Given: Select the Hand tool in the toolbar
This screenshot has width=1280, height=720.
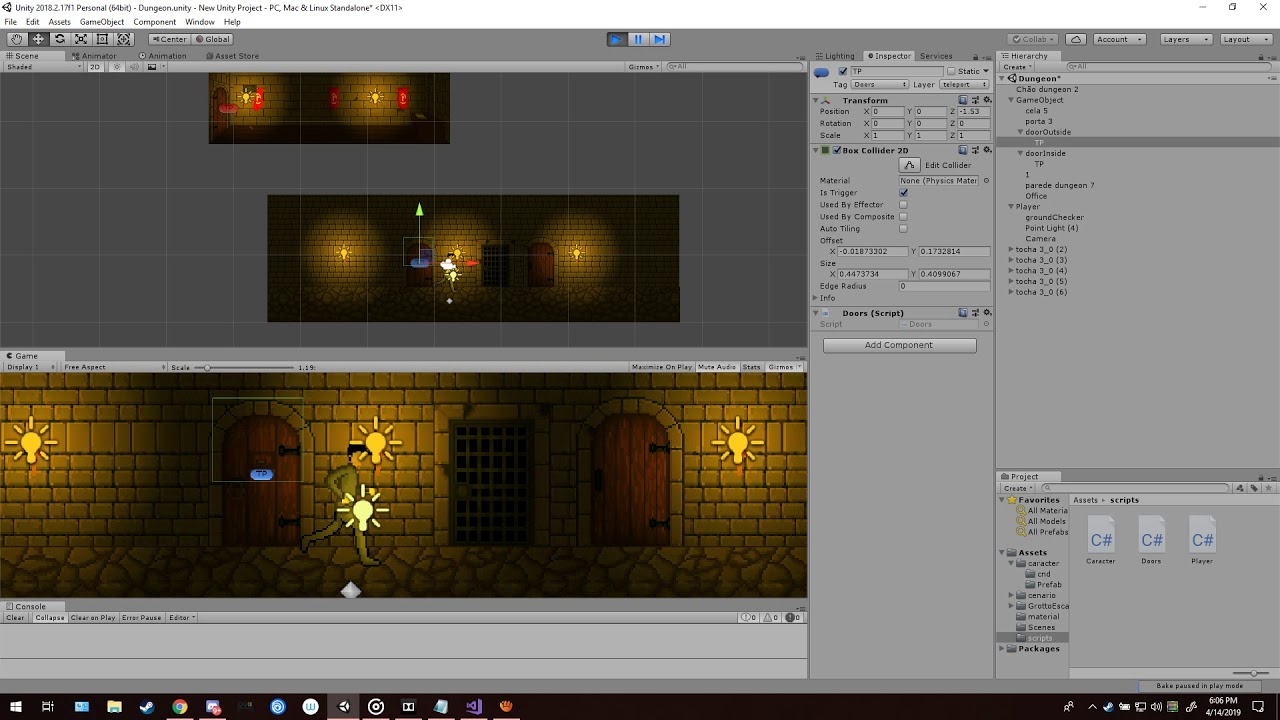Looking at the screenshot, I should [17, 39].
